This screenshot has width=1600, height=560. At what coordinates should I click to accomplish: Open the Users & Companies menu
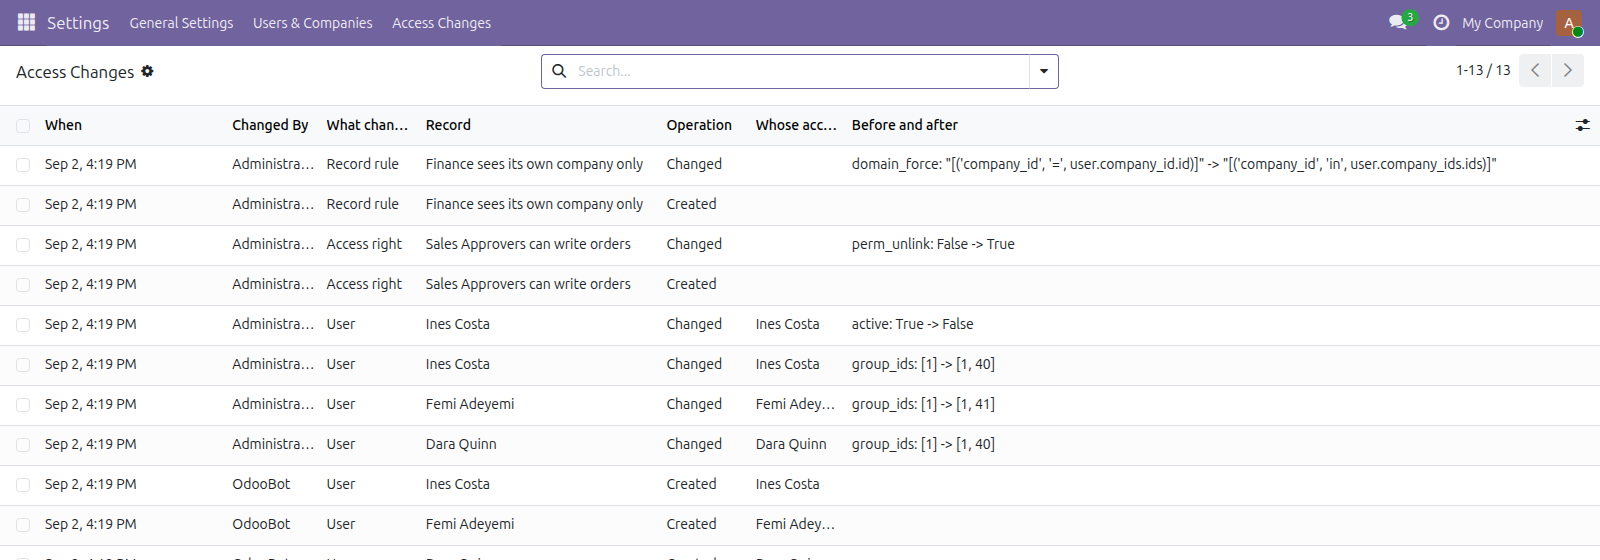(x=312, y=22)
